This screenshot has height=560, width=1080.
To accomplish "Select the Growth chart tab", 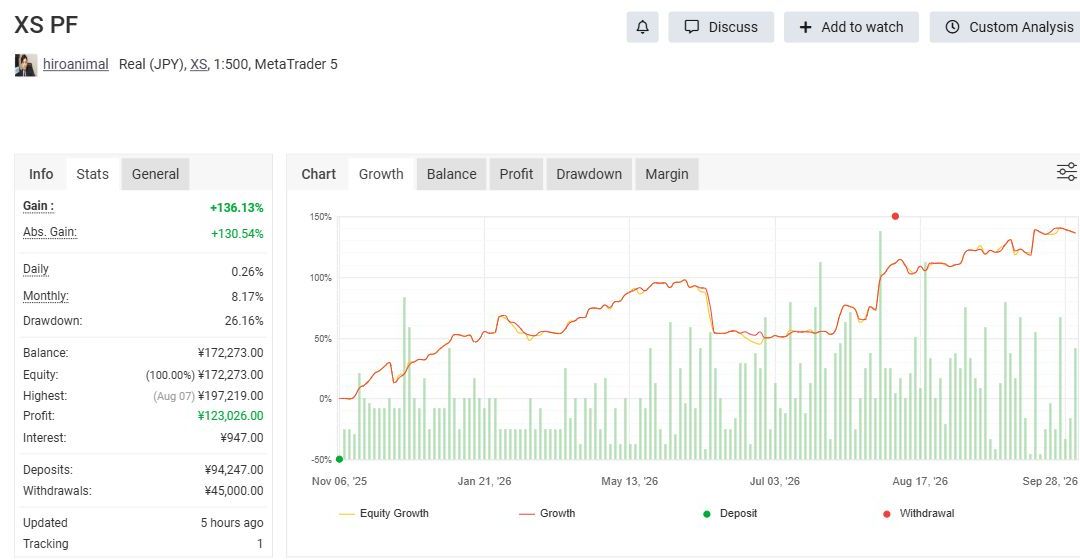I will (x=381, y=174).
